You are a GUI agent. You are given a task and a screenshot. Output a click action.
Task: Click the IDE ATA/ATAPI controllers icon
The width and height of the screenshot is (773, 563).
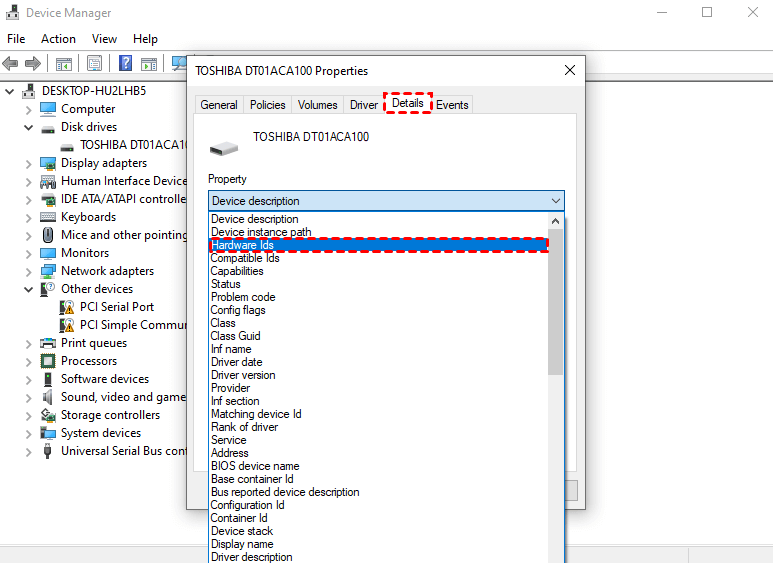(x=48, y=200)
